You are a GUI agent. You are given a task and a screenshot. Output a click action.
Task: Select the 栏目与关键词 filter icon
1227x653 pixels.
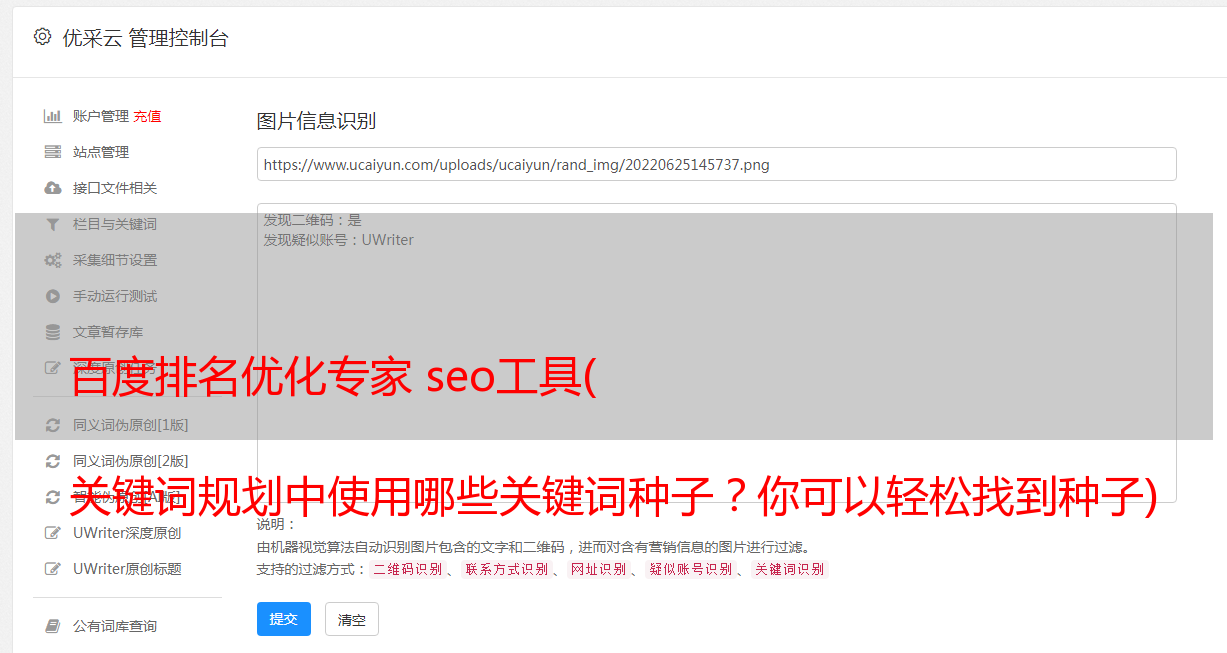coord(53,224)
